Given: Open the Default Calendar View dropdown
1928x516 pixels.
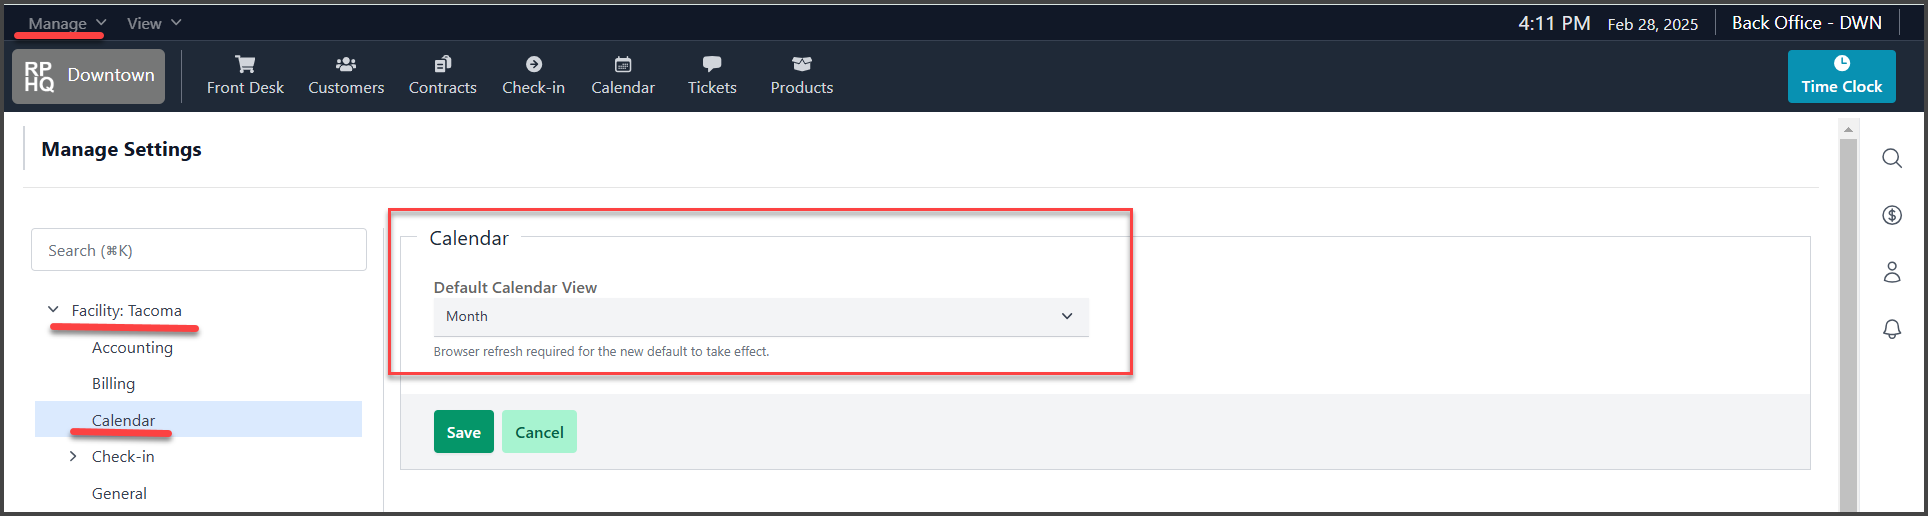Looking at the screenshot, I should click(x=761, y=316).
